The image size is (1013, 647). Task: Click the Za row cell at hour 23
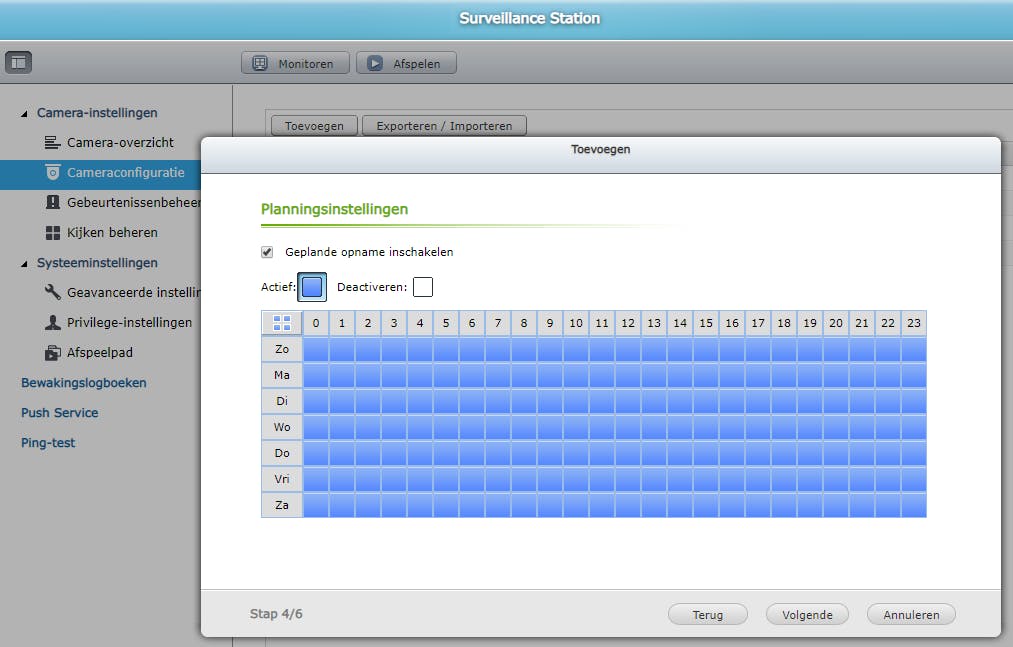click(914, 505)
